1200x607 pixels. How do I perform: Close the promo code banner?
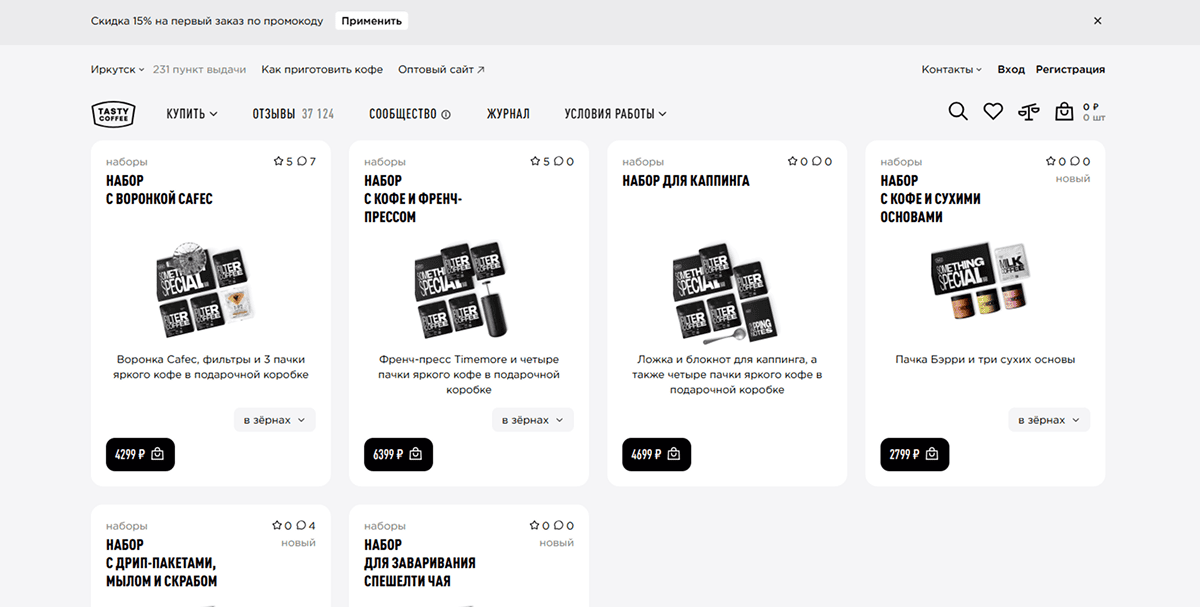click(x=1097, y=20)
